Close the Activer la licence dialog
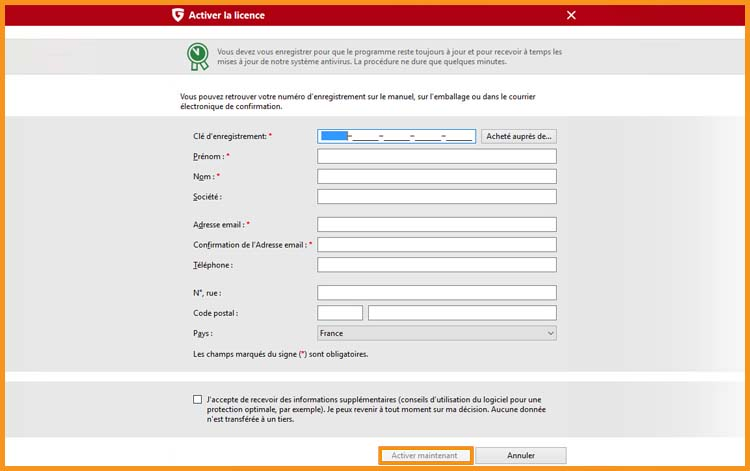The height and width of the screenshot is (471, 750). point(571,15)
